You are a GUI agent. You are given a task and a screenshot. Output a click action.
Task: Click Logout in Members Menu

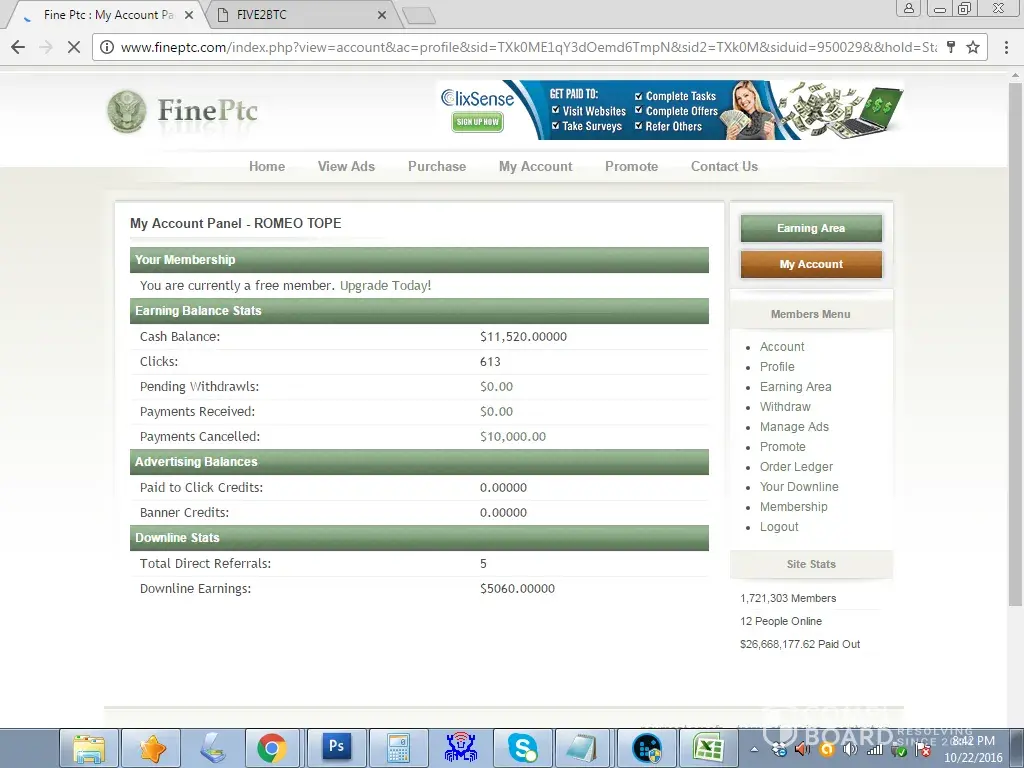tap(779, 527)
